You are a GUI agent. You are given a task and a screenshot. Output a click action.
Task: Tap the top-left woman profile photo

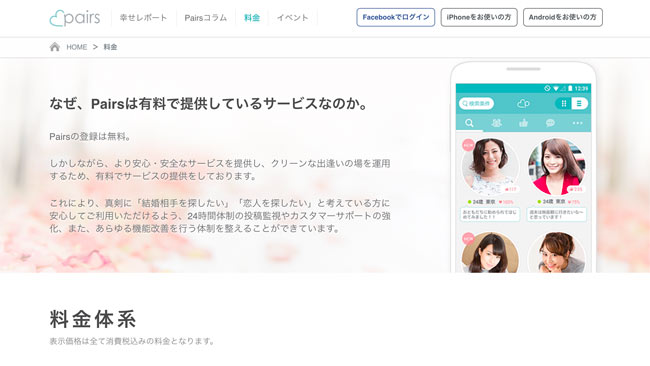click(490, 166)
